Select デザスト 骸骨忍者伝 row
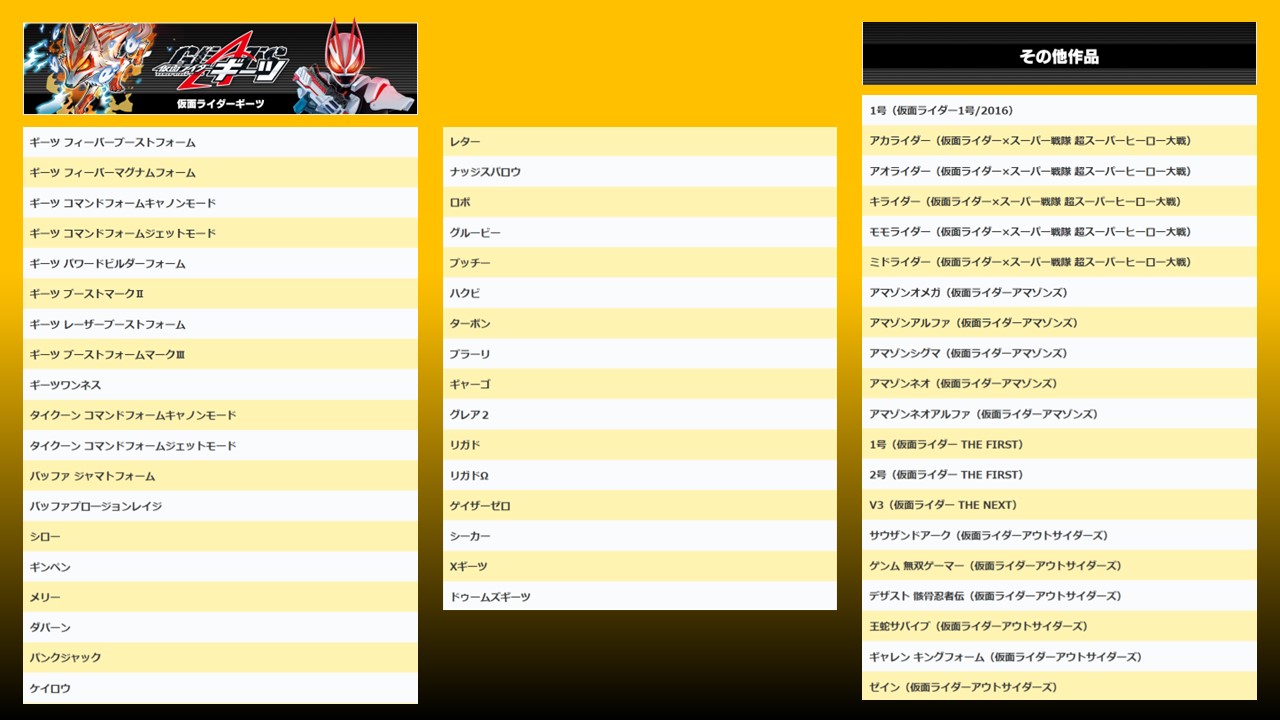The height and width of the screenshot is (720, 1280). [x=1059, y=596]
